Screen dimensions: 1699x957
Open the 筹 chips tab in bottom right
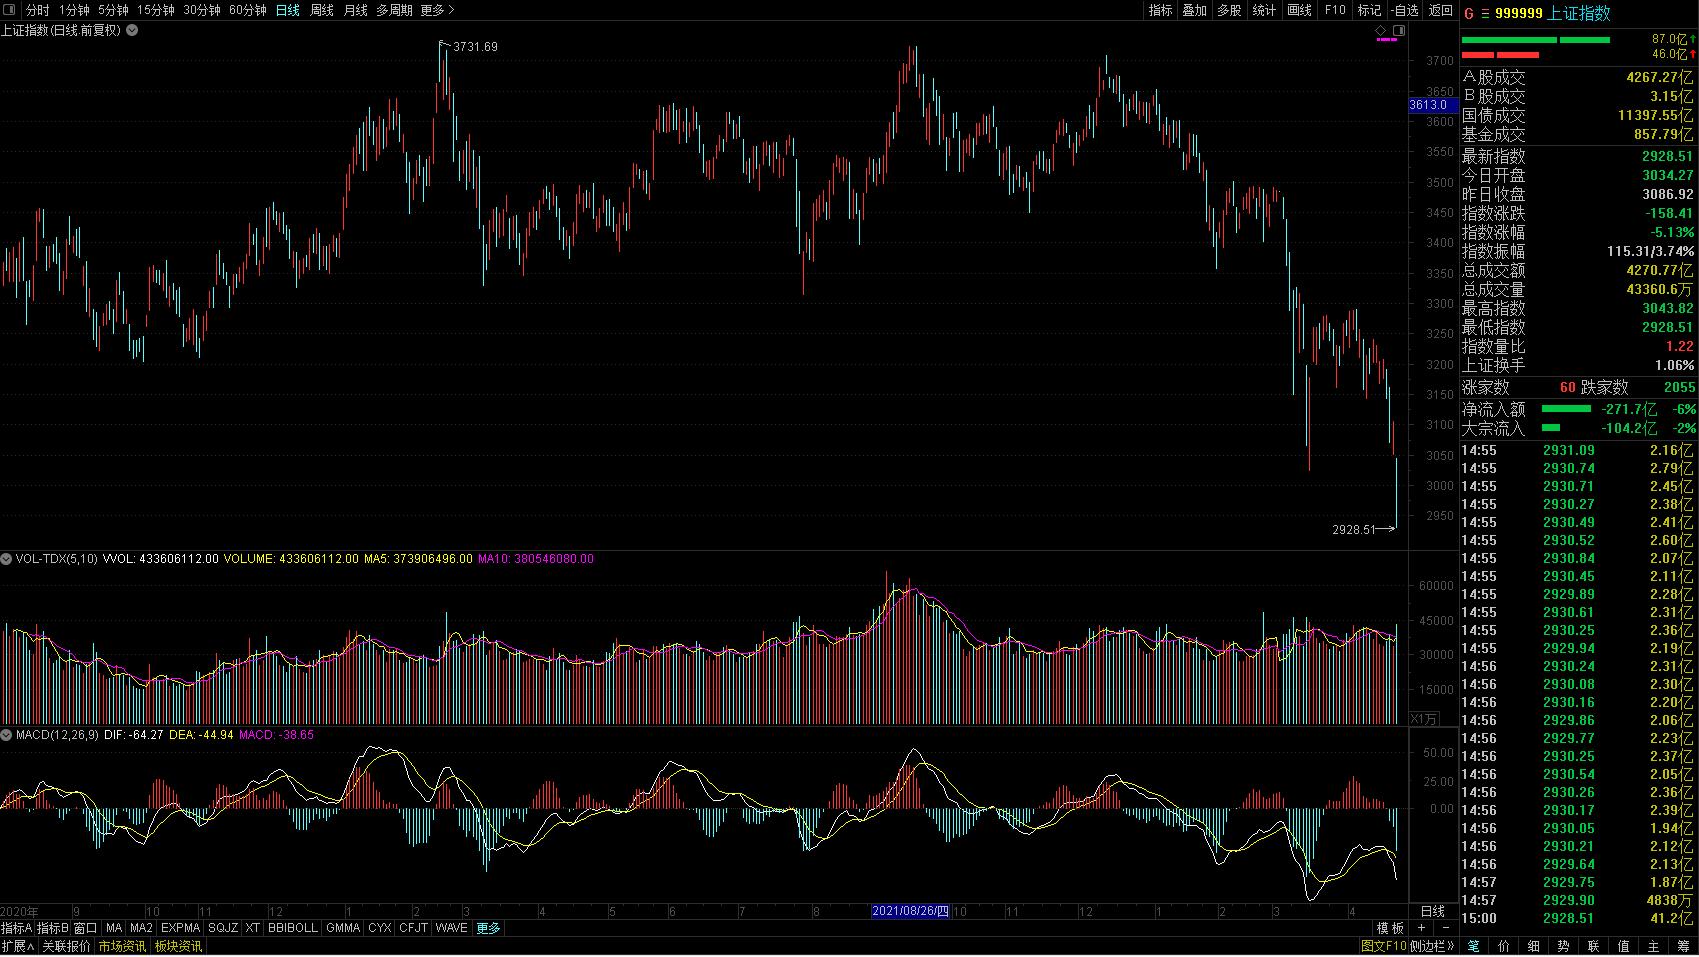pos(1684,946)
